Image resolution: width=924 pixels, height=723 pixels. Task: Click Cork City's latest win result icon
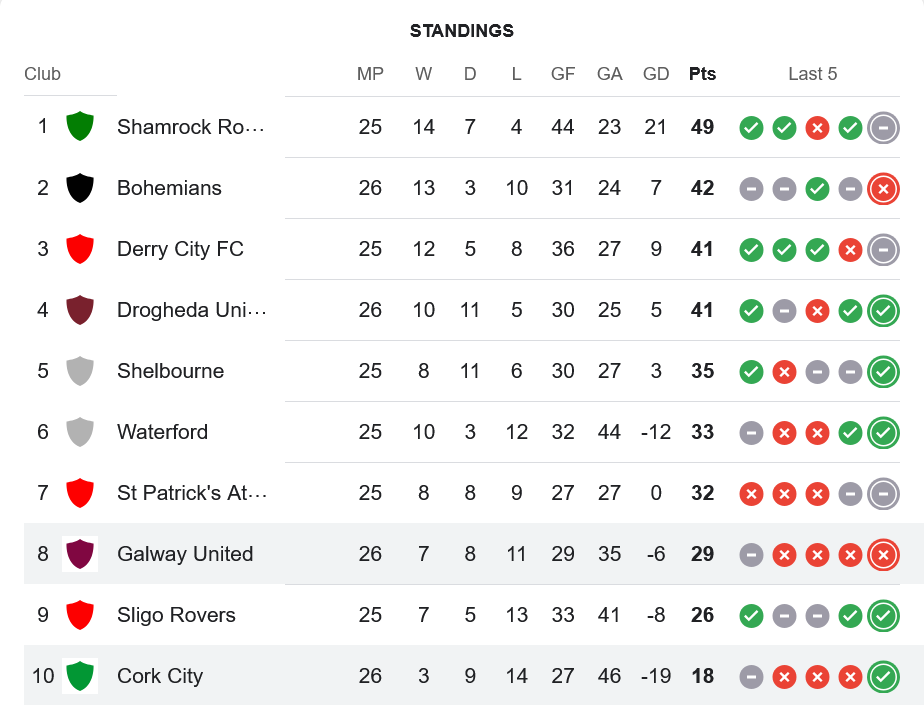[882, 676]
